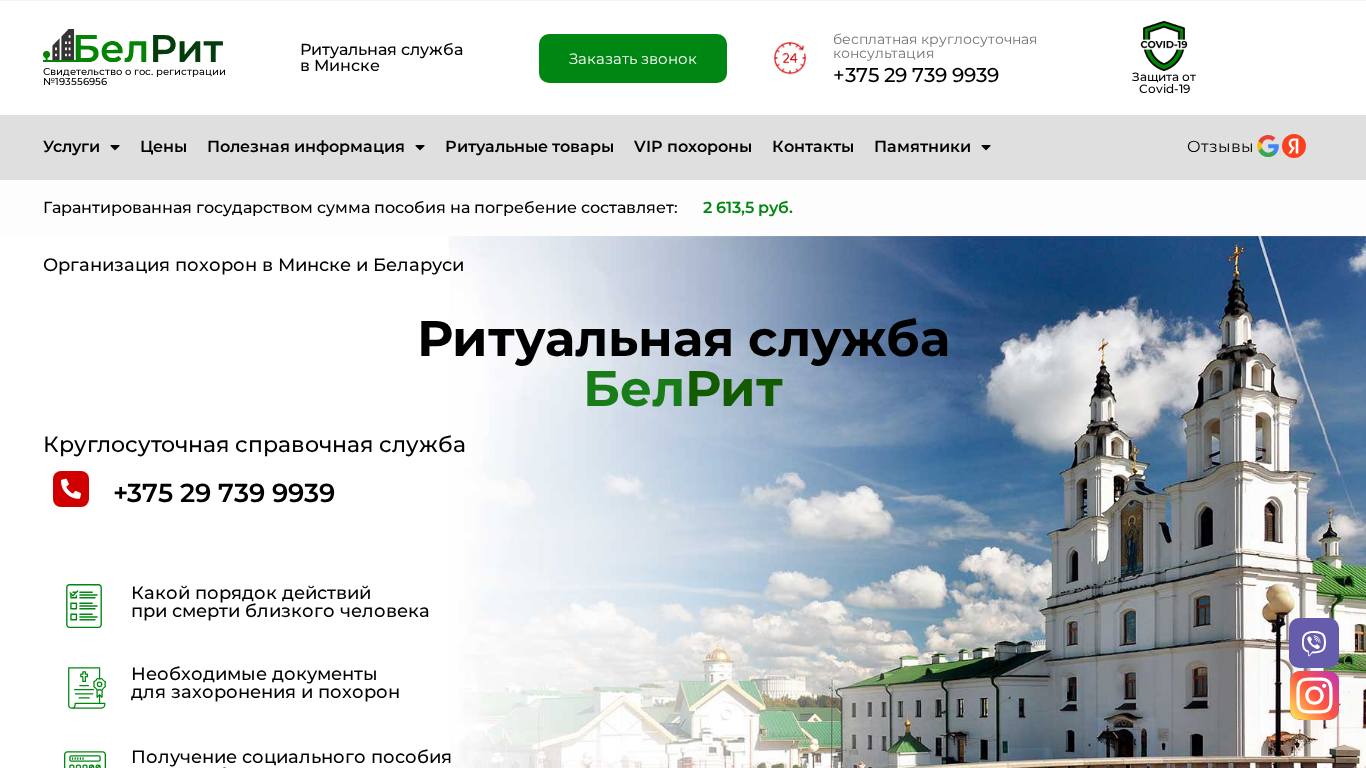Screen dimensions: 1366x768
Task: Expand the Памятники dropdown arrow
Action: (x=986, y=148)
